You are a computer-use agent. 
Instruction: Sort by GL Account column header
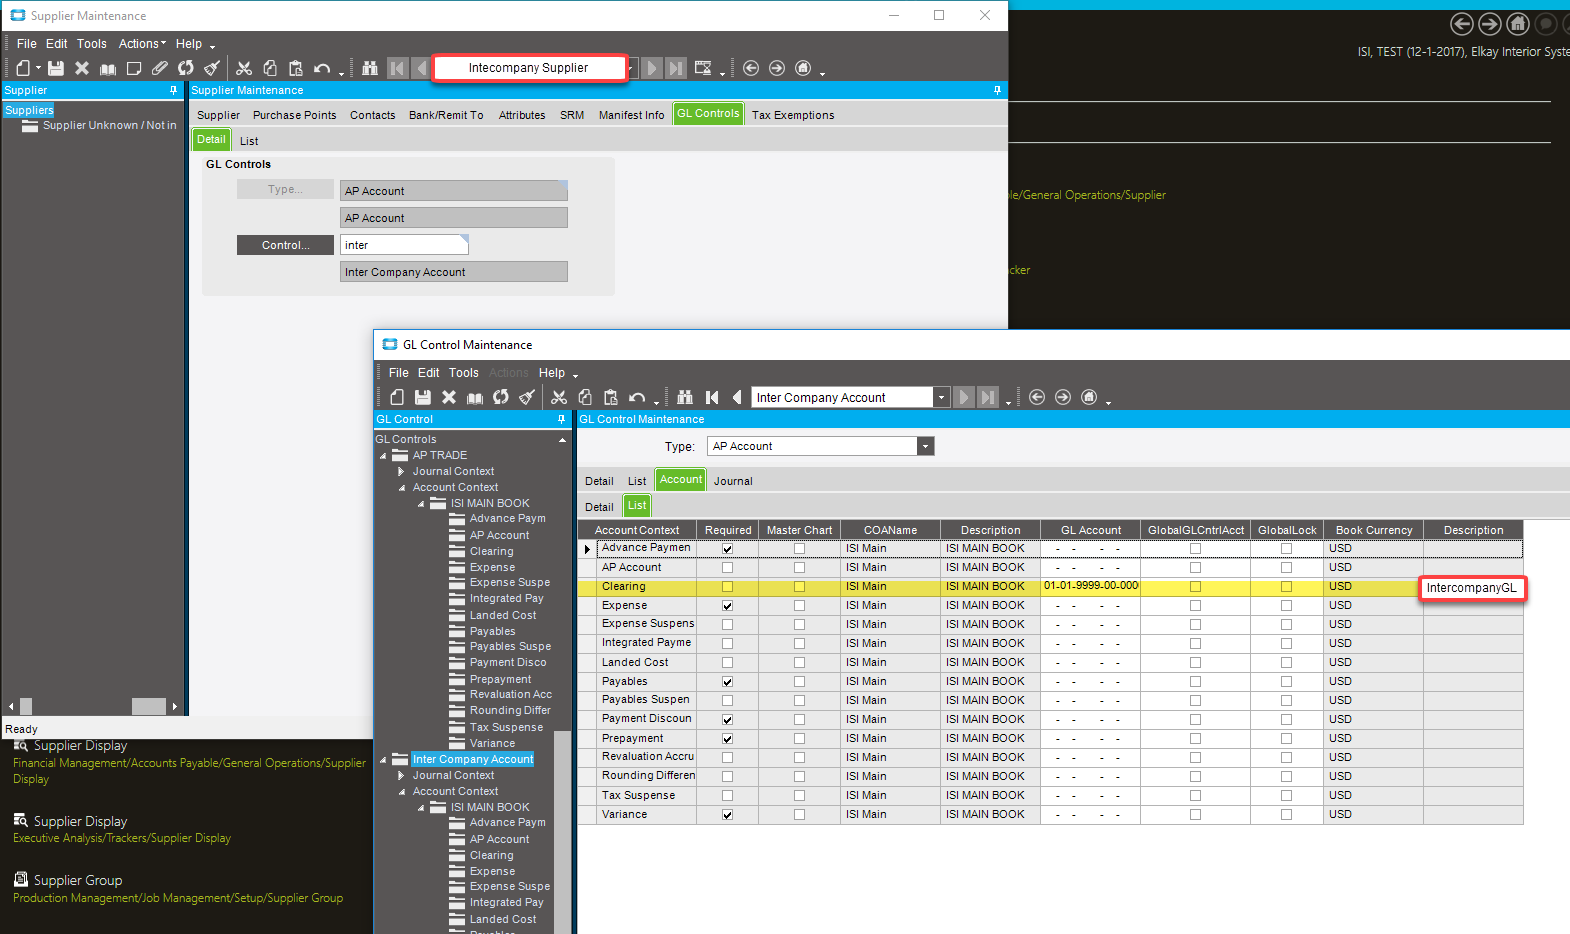[x=1091, y=530]
